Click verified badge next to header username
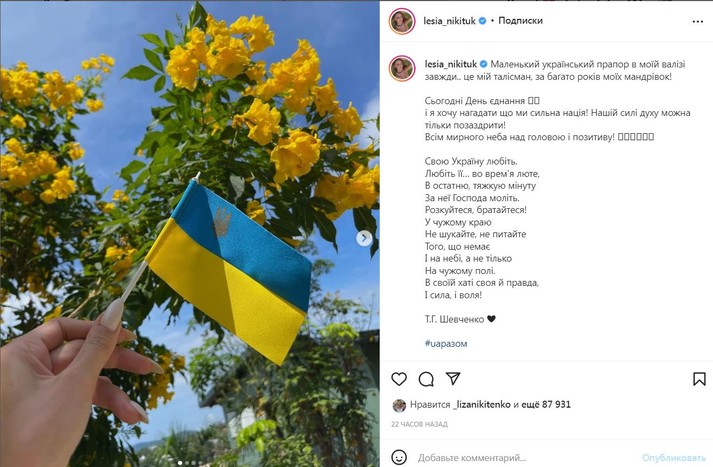The image size is (713, 467). click(482, 20)
